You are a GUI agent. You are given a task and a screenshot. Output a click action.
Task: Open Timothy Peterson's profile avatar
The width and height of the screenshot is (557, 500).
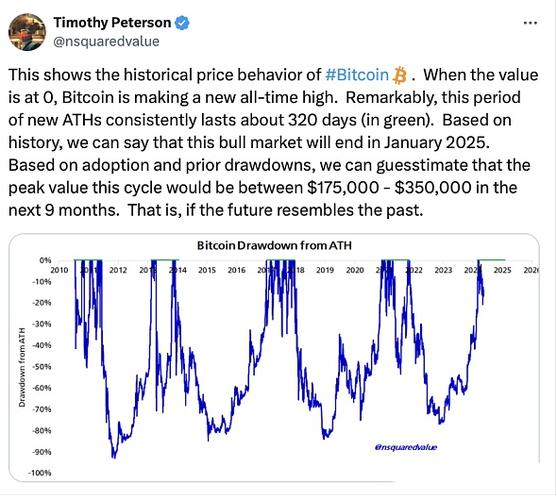click(x=27, y=32)
